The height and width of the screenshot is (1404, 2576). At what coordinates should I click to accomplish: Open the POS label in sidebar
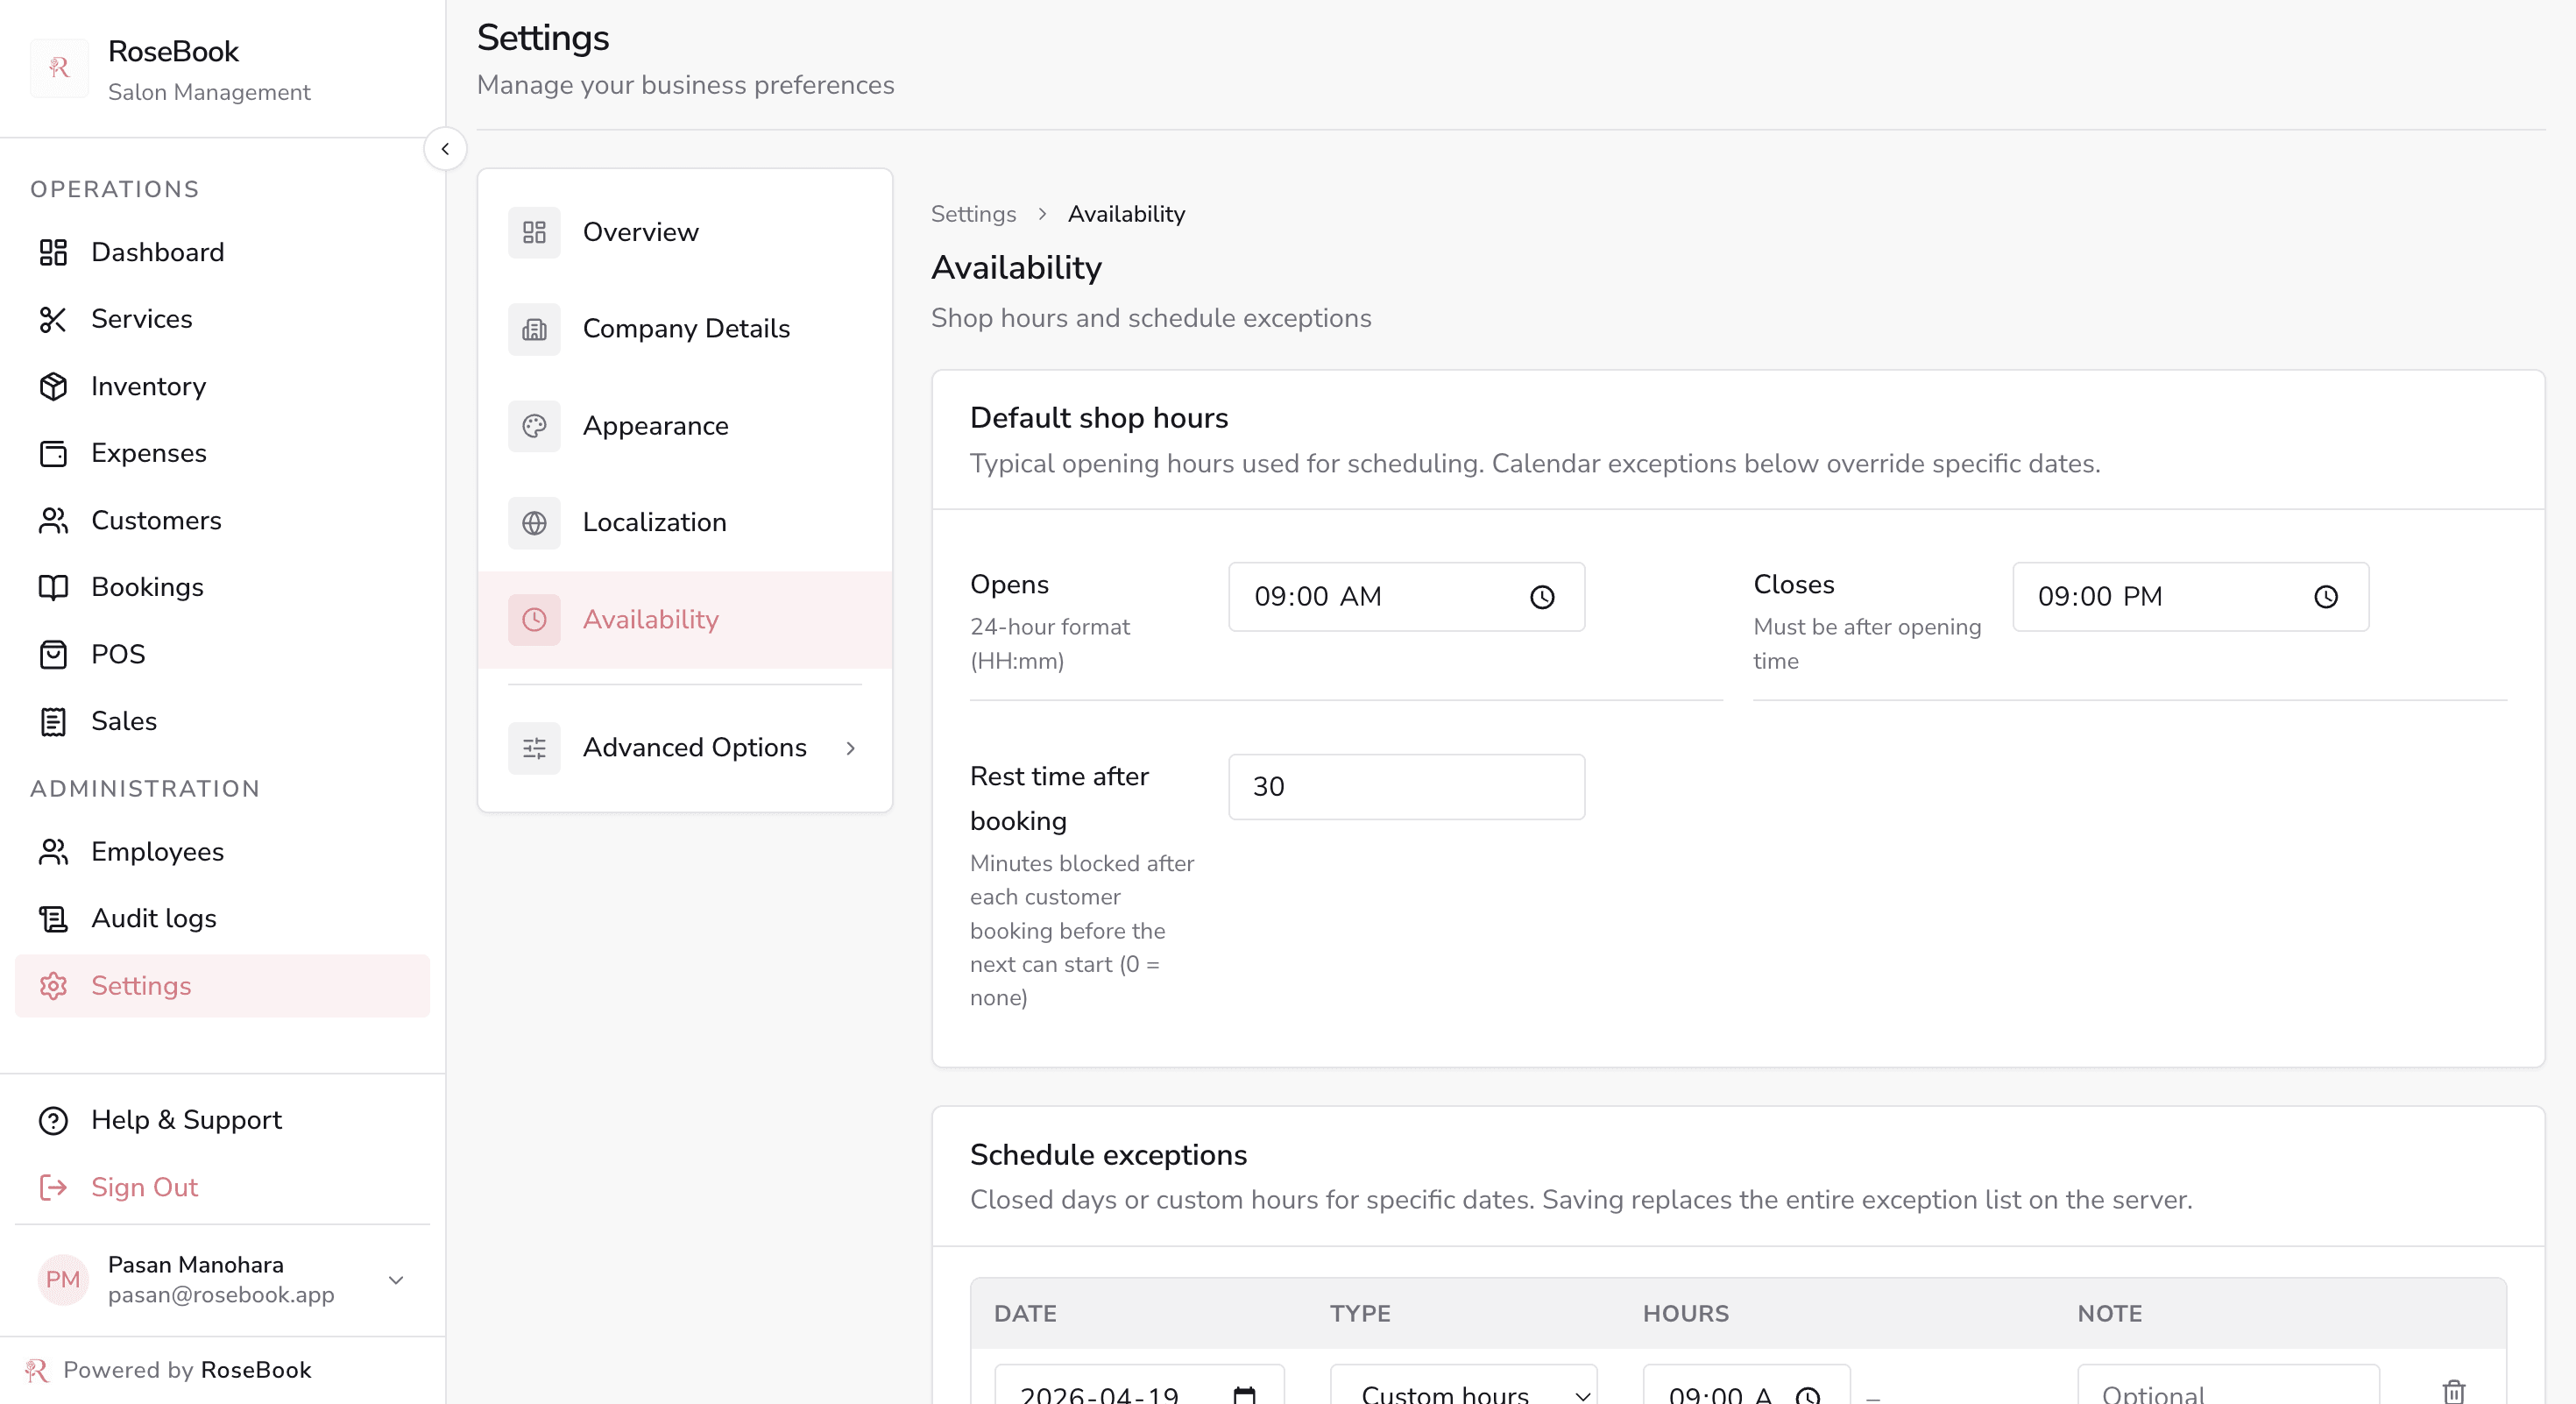click(118, 654)
